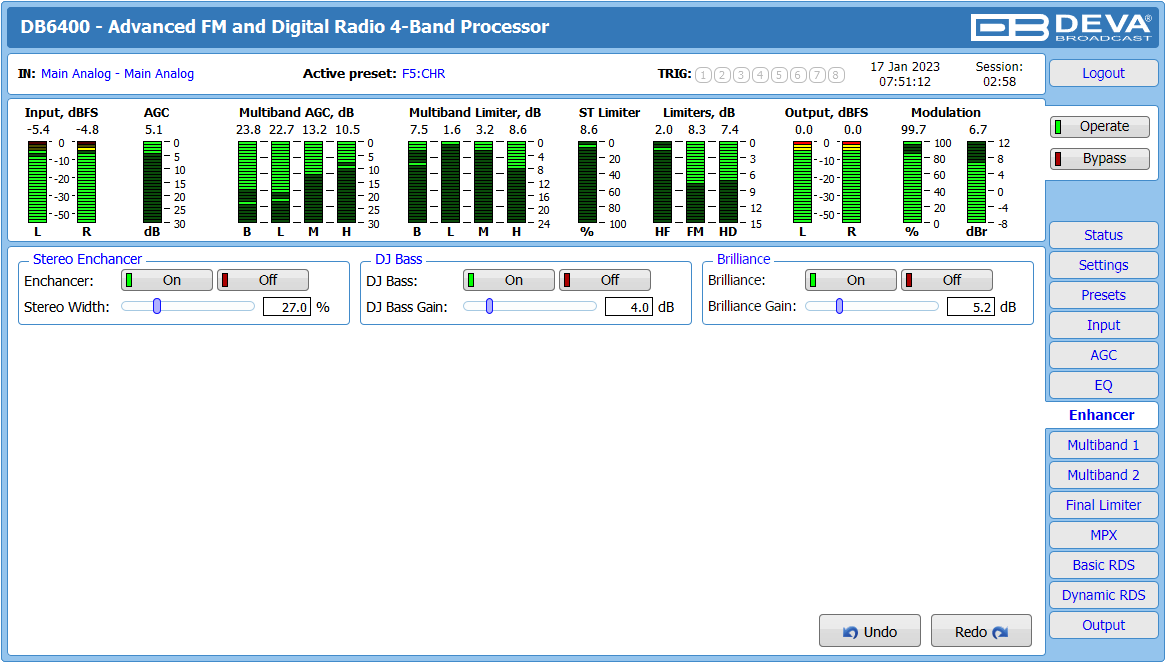Click the Undo button
Screen dimensions: 1166x663
coord(870,631)
